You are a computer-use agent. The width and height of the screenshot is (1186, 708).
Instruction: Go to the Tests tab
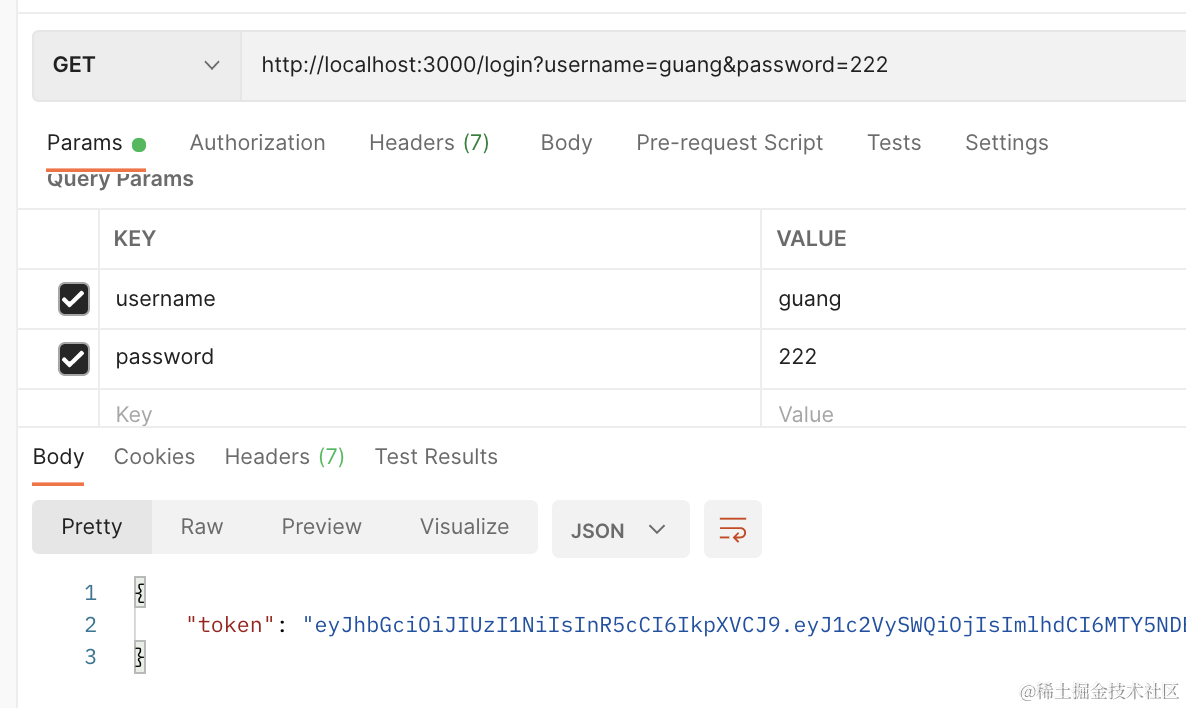point(893,143)
